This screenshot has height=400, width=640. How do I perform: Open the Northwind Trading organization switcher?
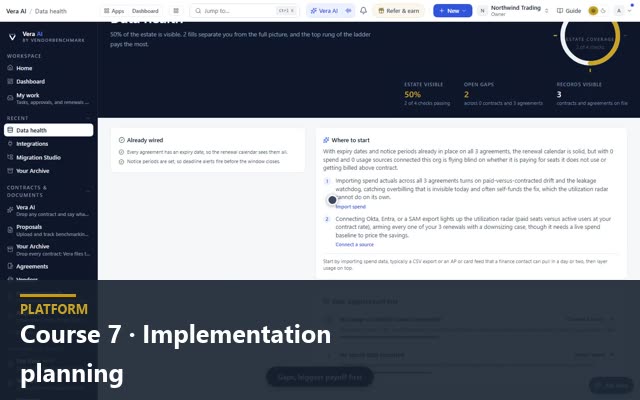[x=513, y=11]
